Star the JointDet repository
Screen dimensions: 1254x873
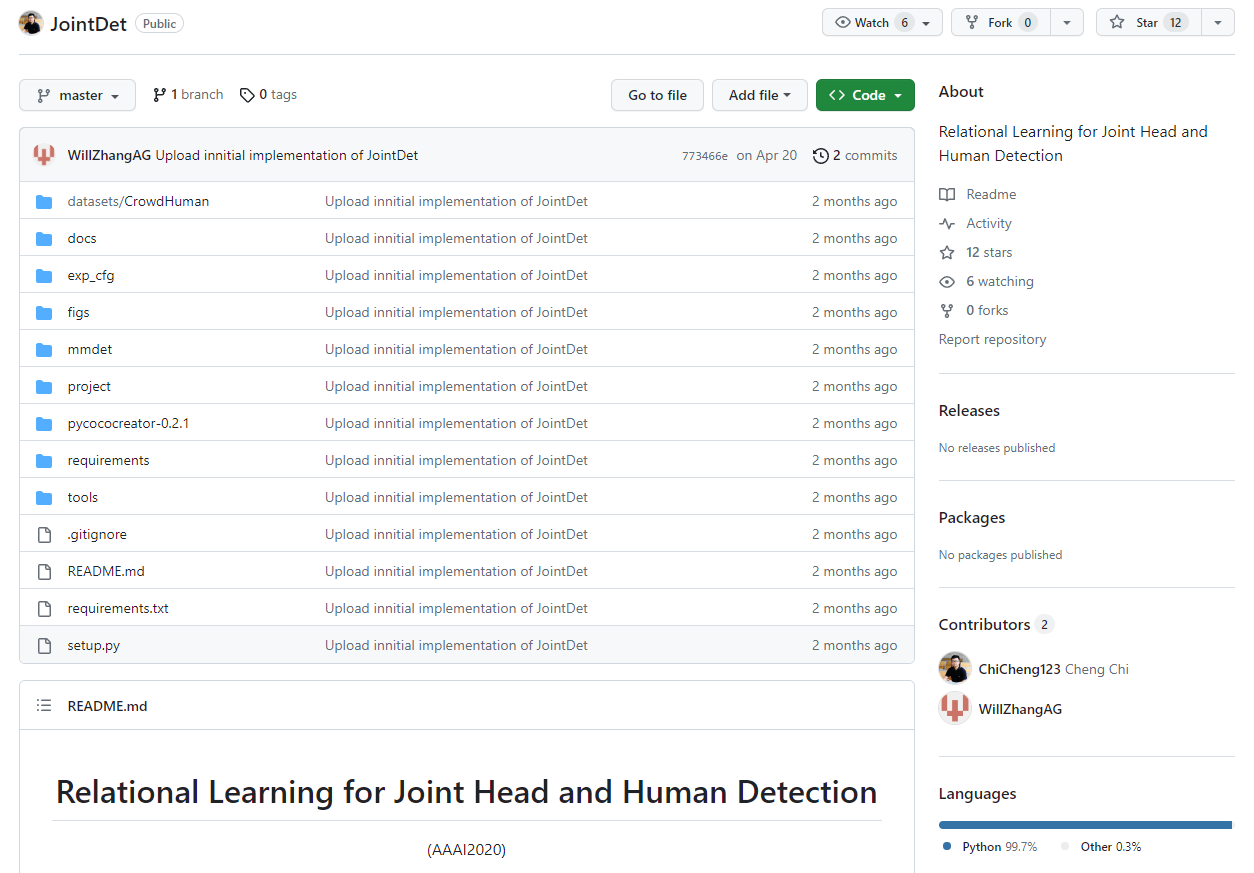click(1148, 22)
